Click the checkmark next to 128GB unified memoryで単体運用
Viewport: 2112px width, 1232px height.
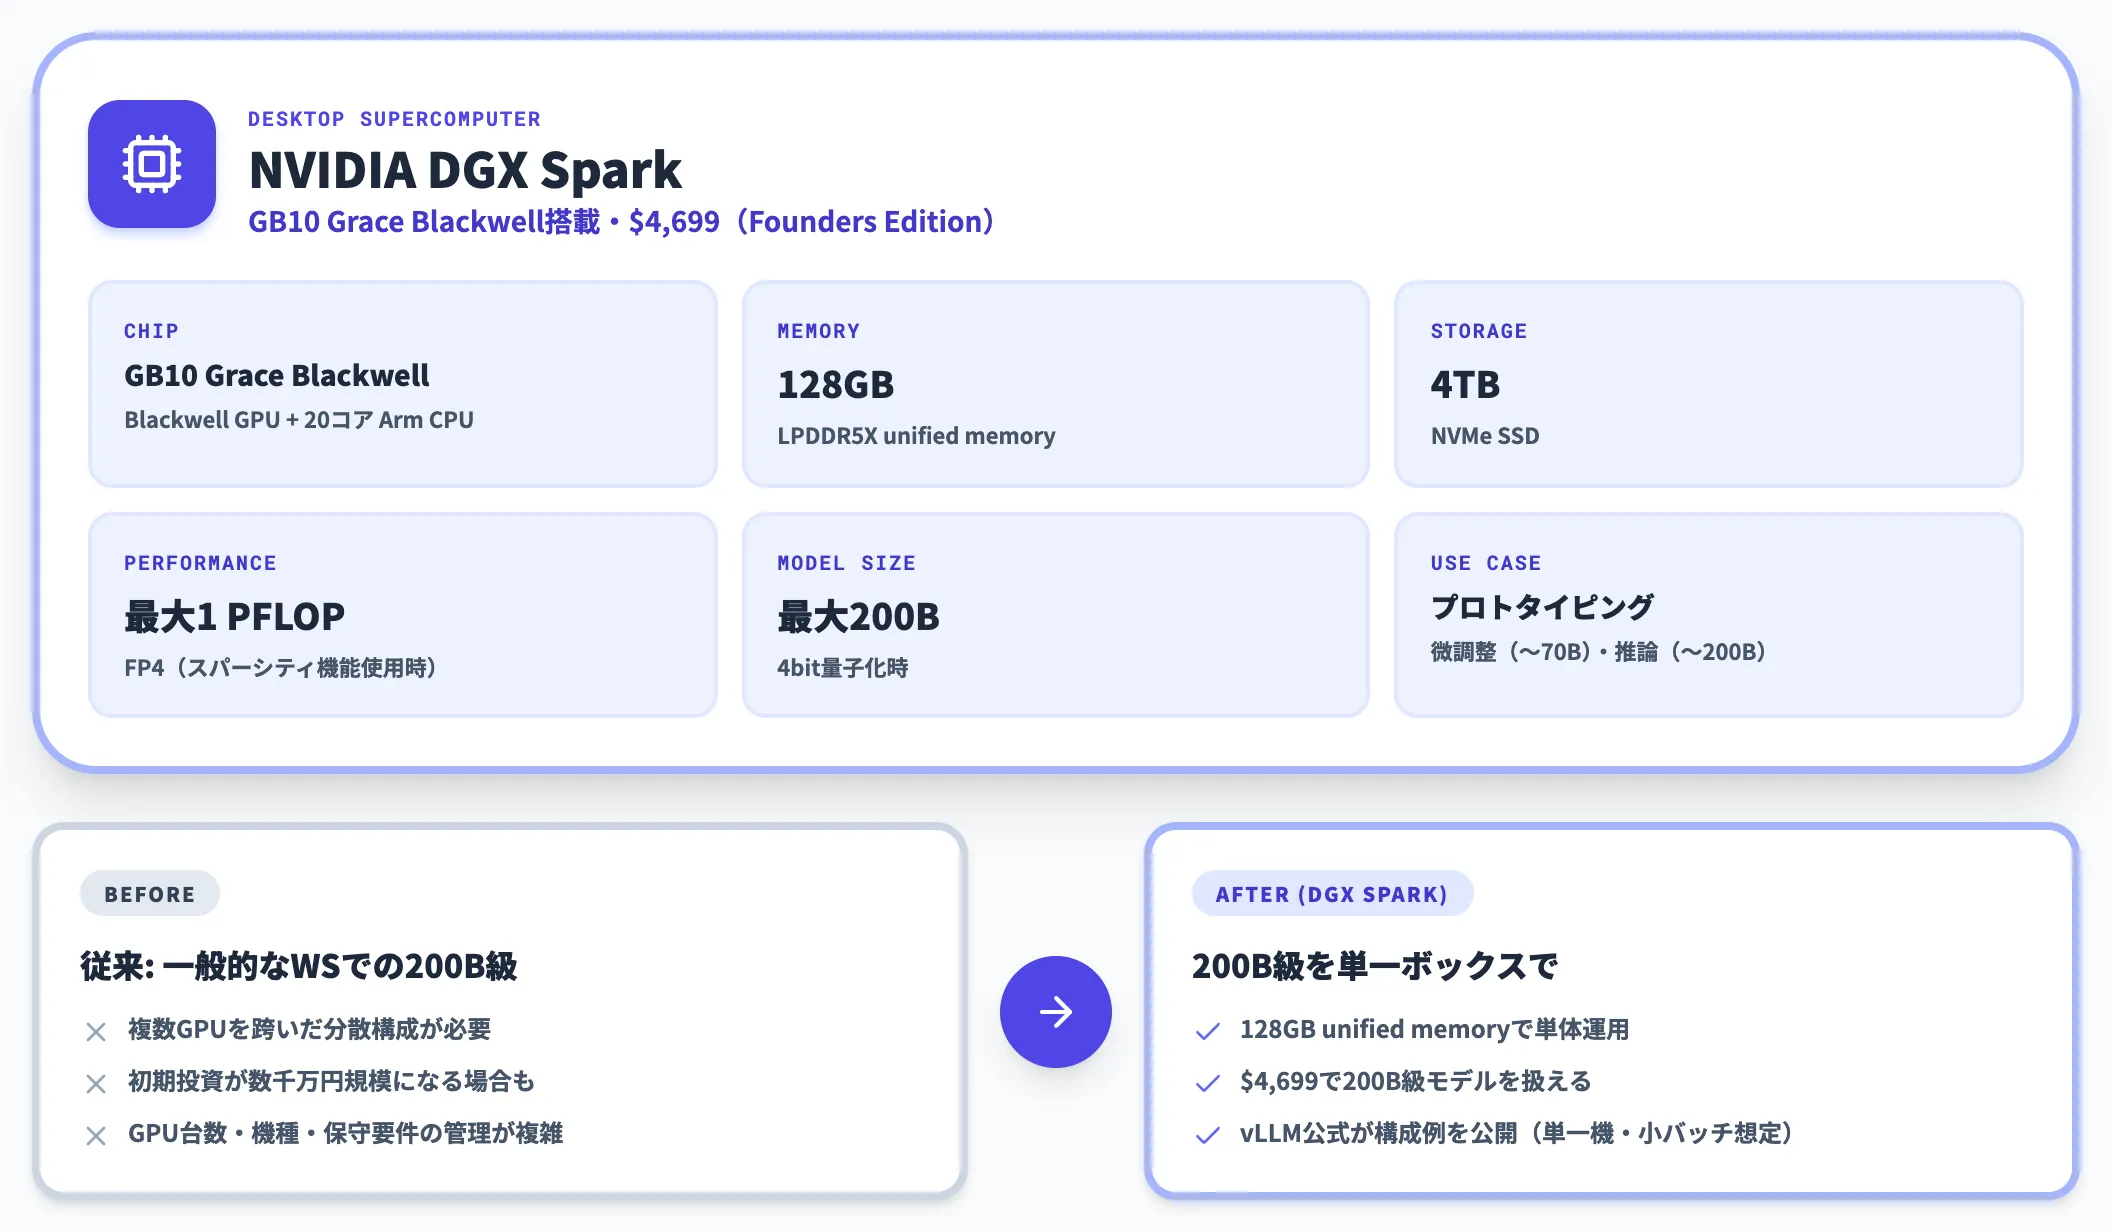pyautogui.click(x=1208, y=1031)
